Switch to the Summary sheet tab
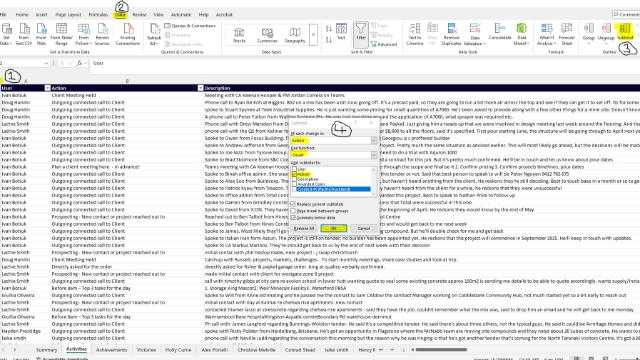This screenshot has width=640, height=360. (x=47, y=350)
